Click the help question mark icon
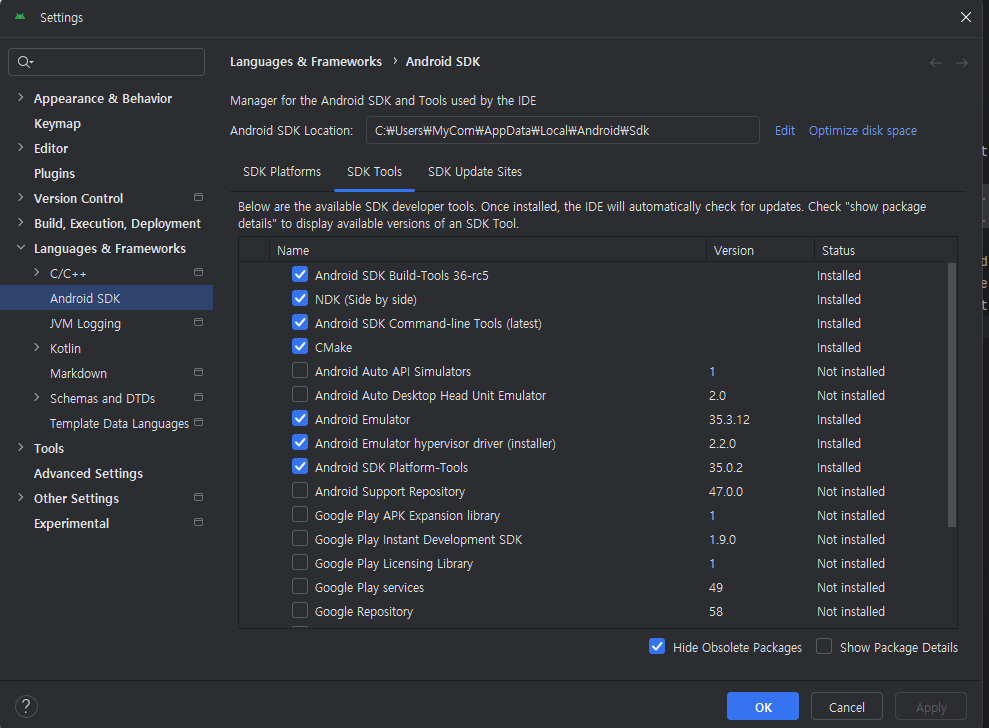The width and height of the screenshot is (989, 728). coord(26,706)
